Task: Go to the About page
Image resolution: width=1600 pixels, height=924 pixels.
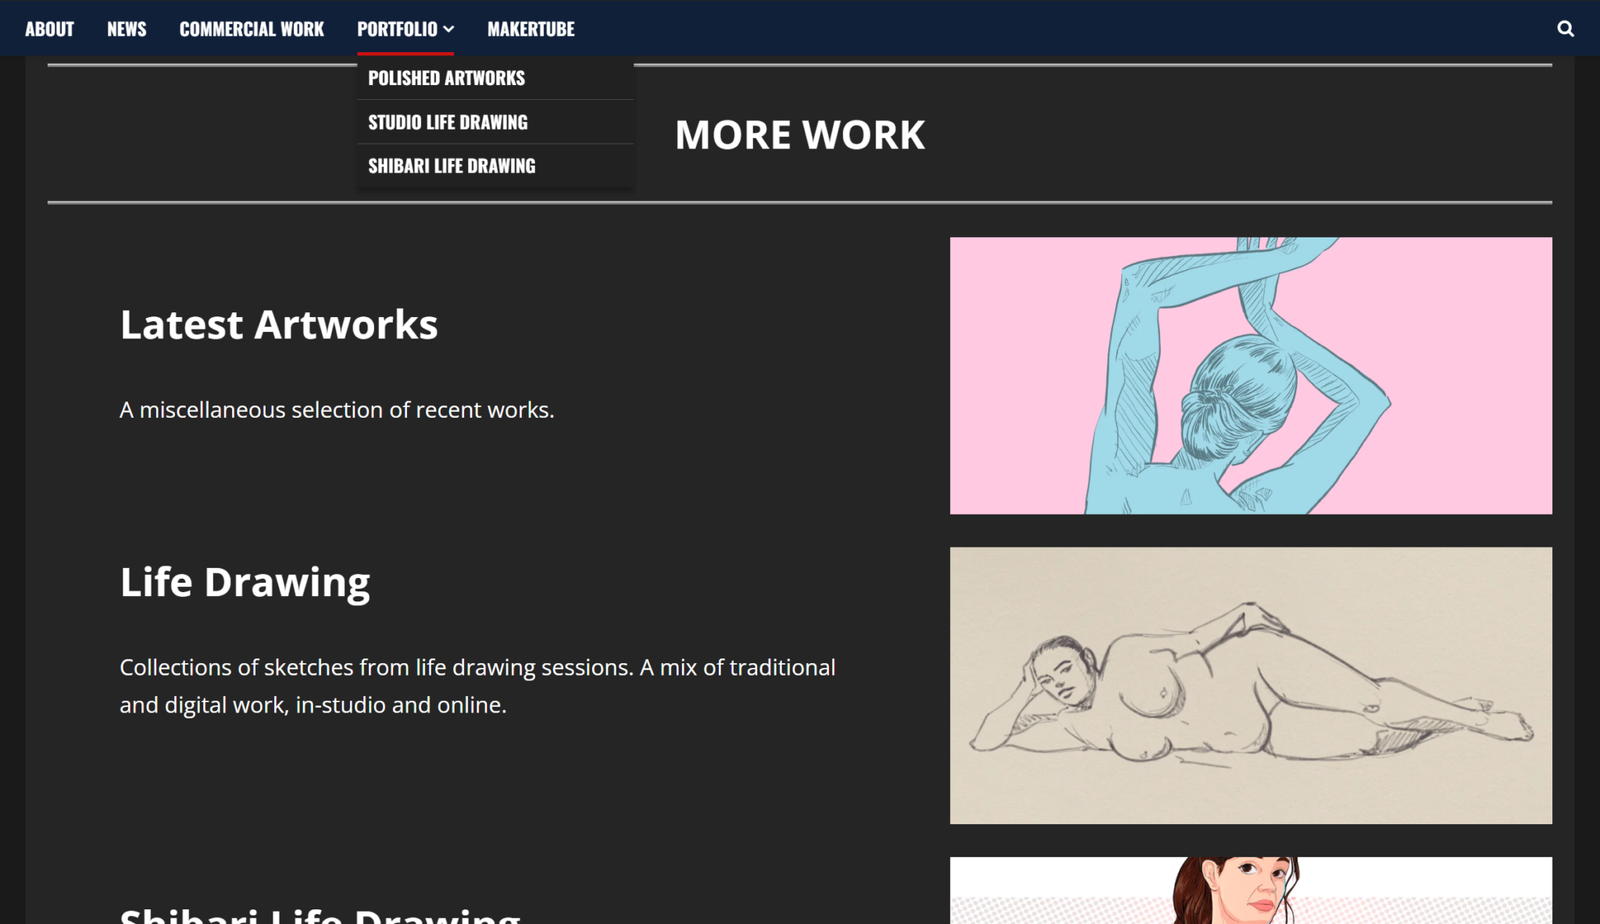Action: pyautogui.click(x=49, y=29)
